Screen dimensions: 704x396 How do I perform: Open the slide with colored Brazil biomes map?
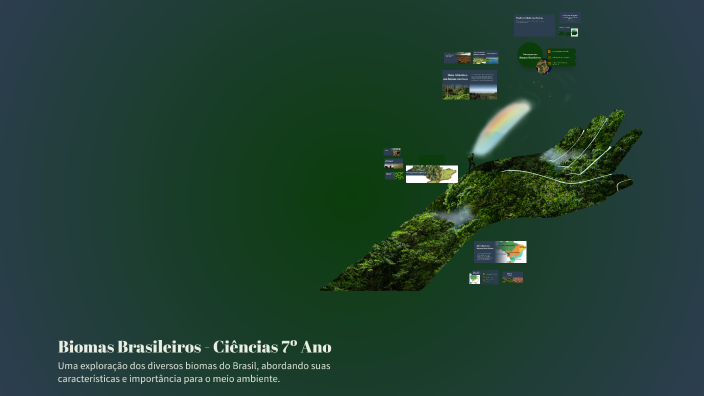[500, 252]
